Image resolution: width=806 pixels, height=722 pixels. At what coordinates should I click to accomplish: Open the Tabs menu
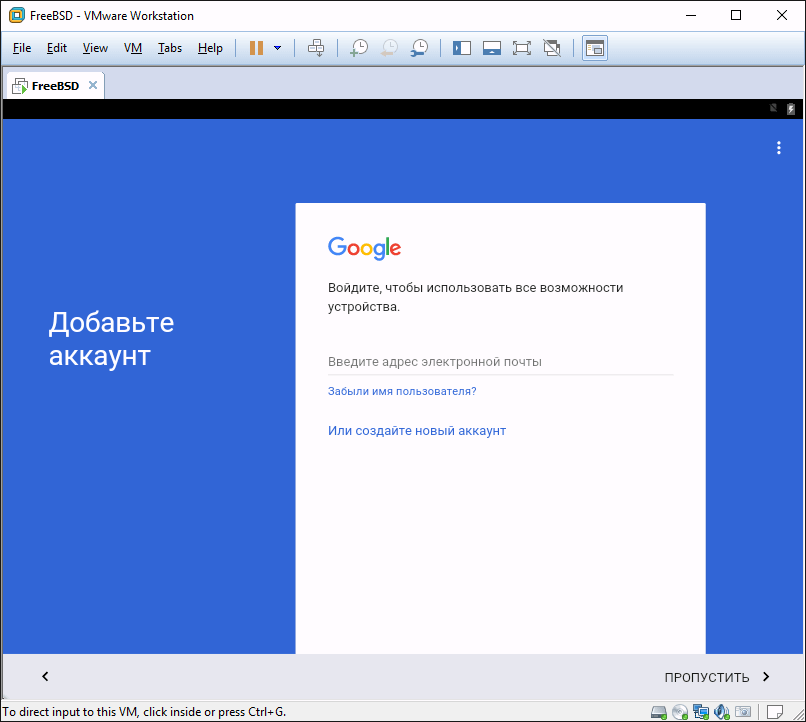coord(170,48)
